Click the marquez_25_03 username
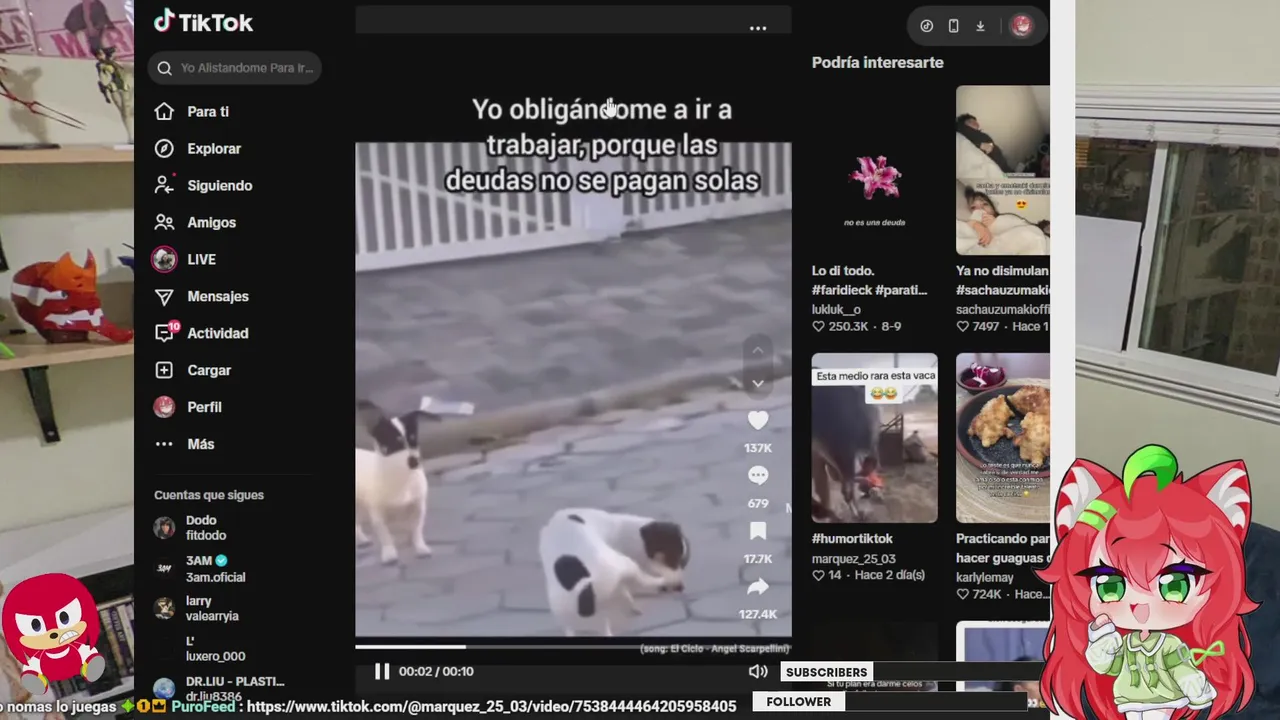1280x720 pixels. pyautogui.click(x=854, y=559)
